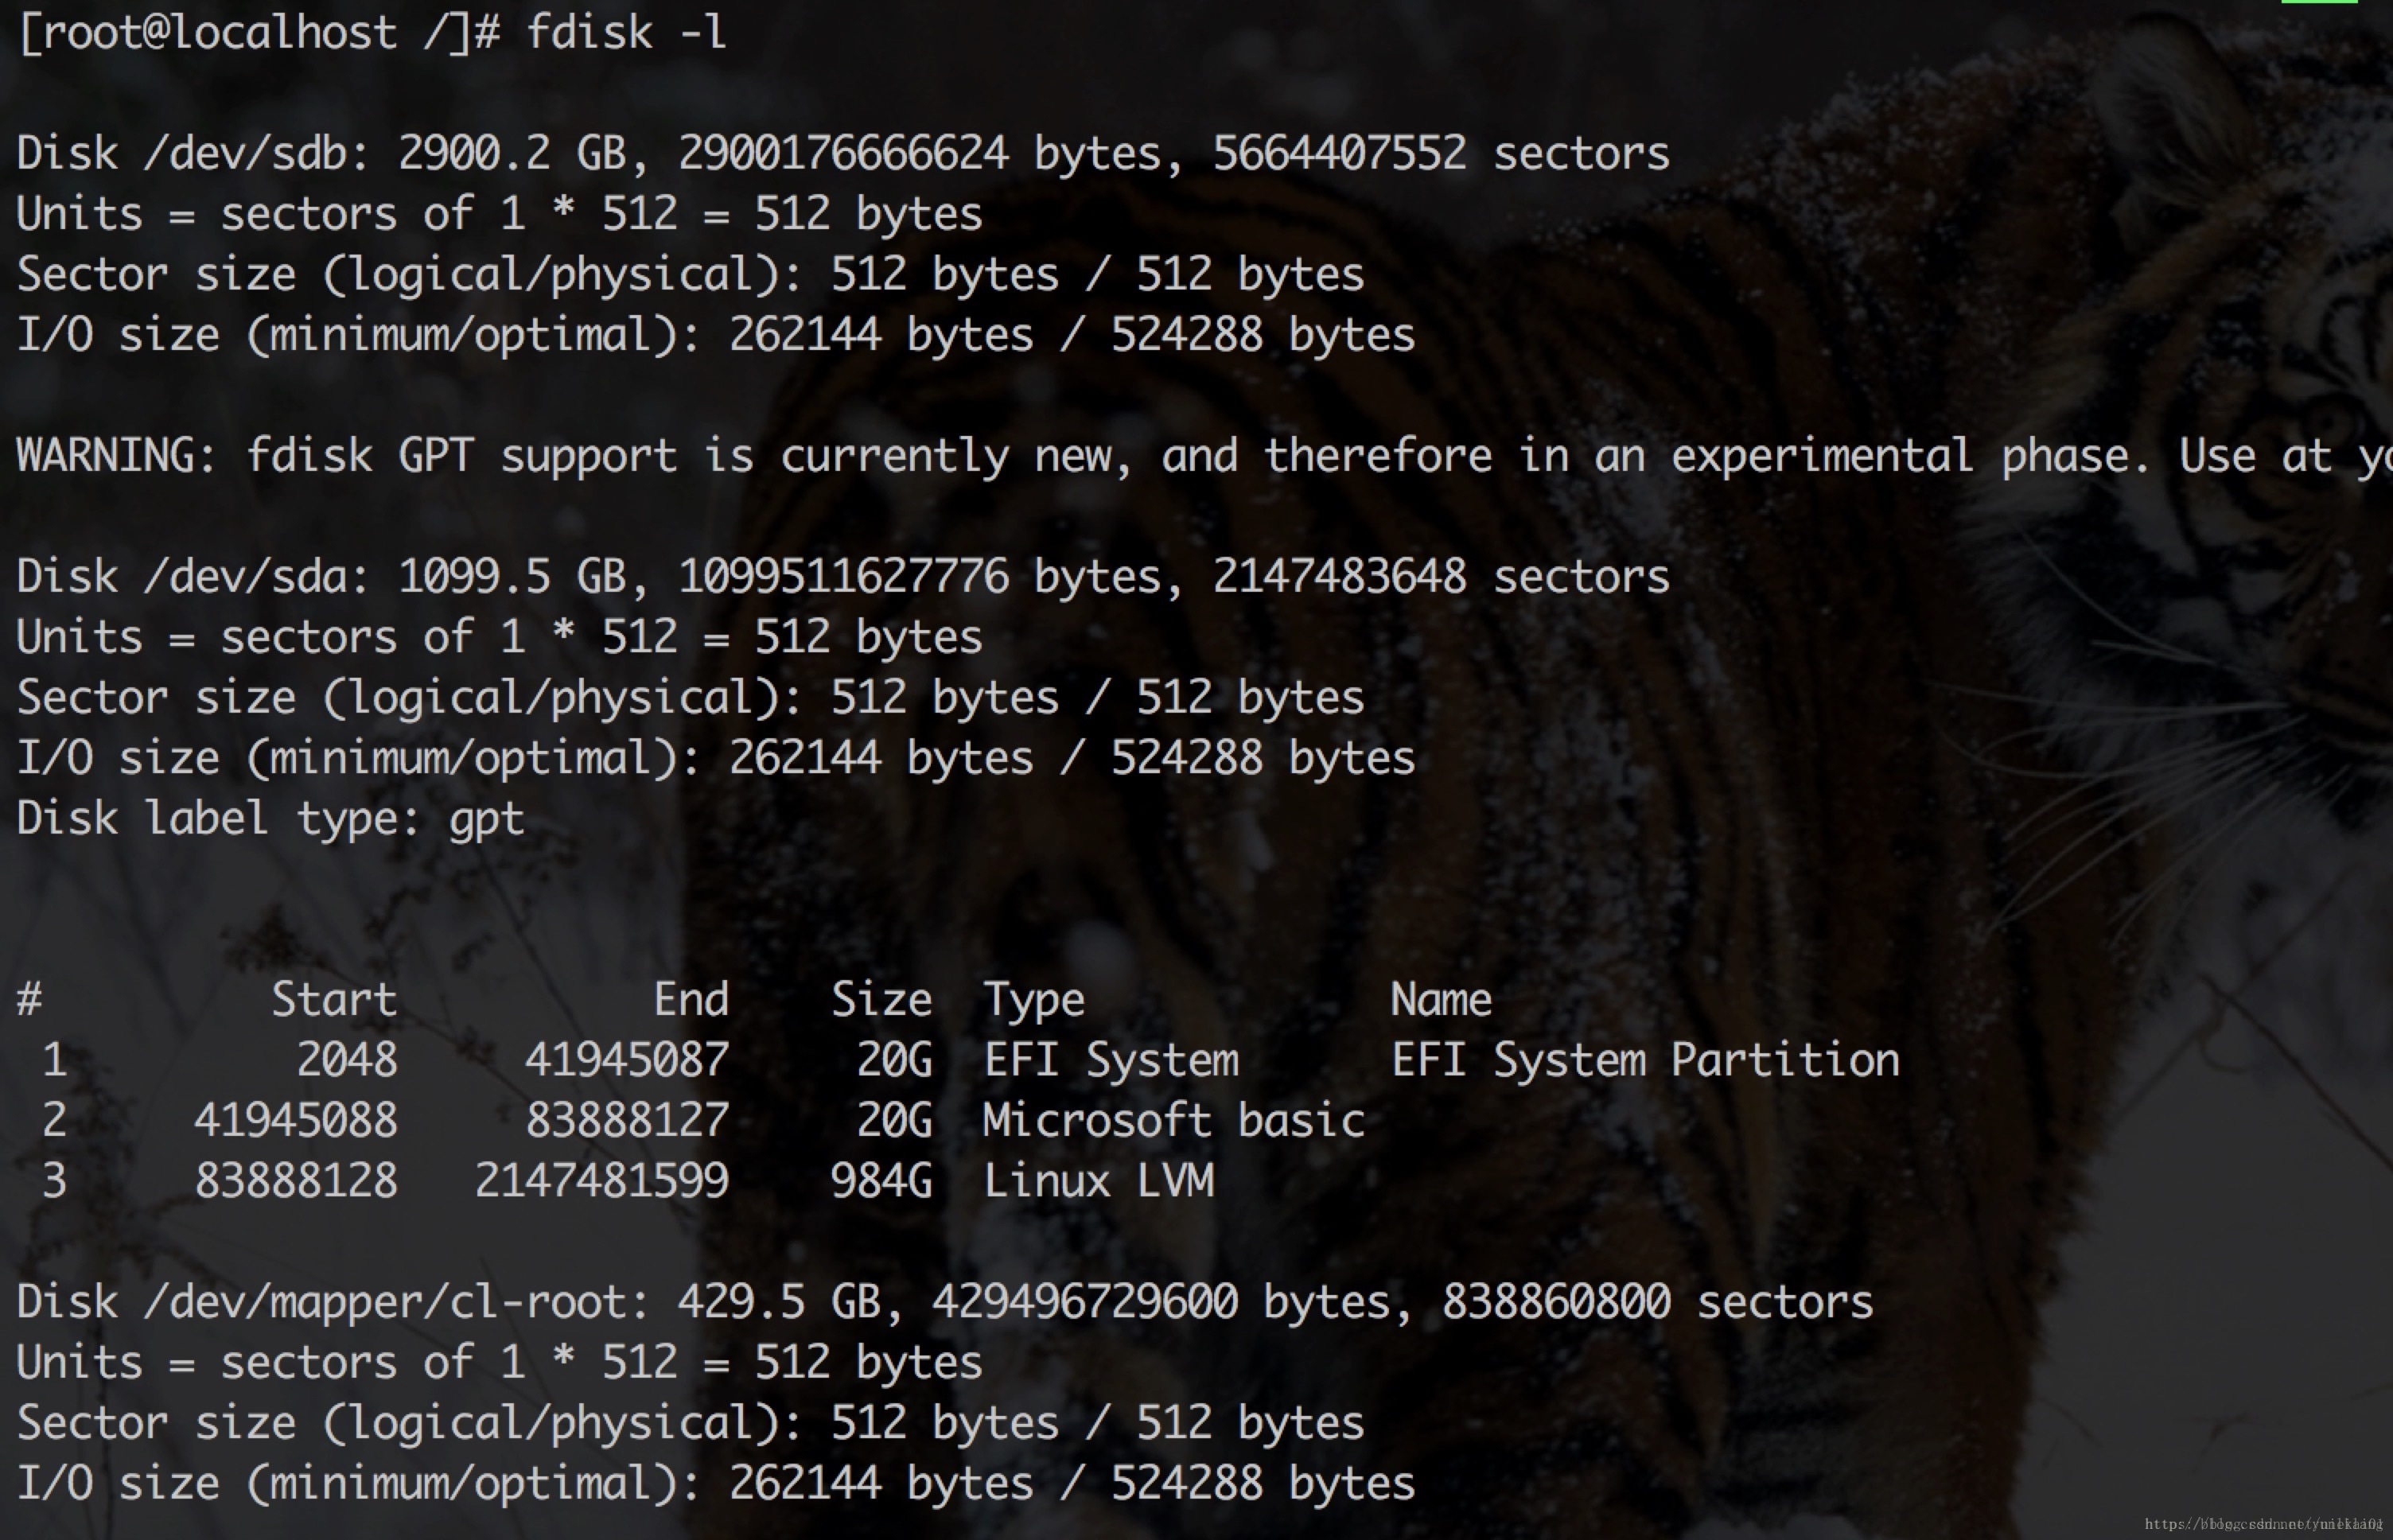Click the Name column header
This screenshot has width=2393, height=1540.
pos(1441,999)
